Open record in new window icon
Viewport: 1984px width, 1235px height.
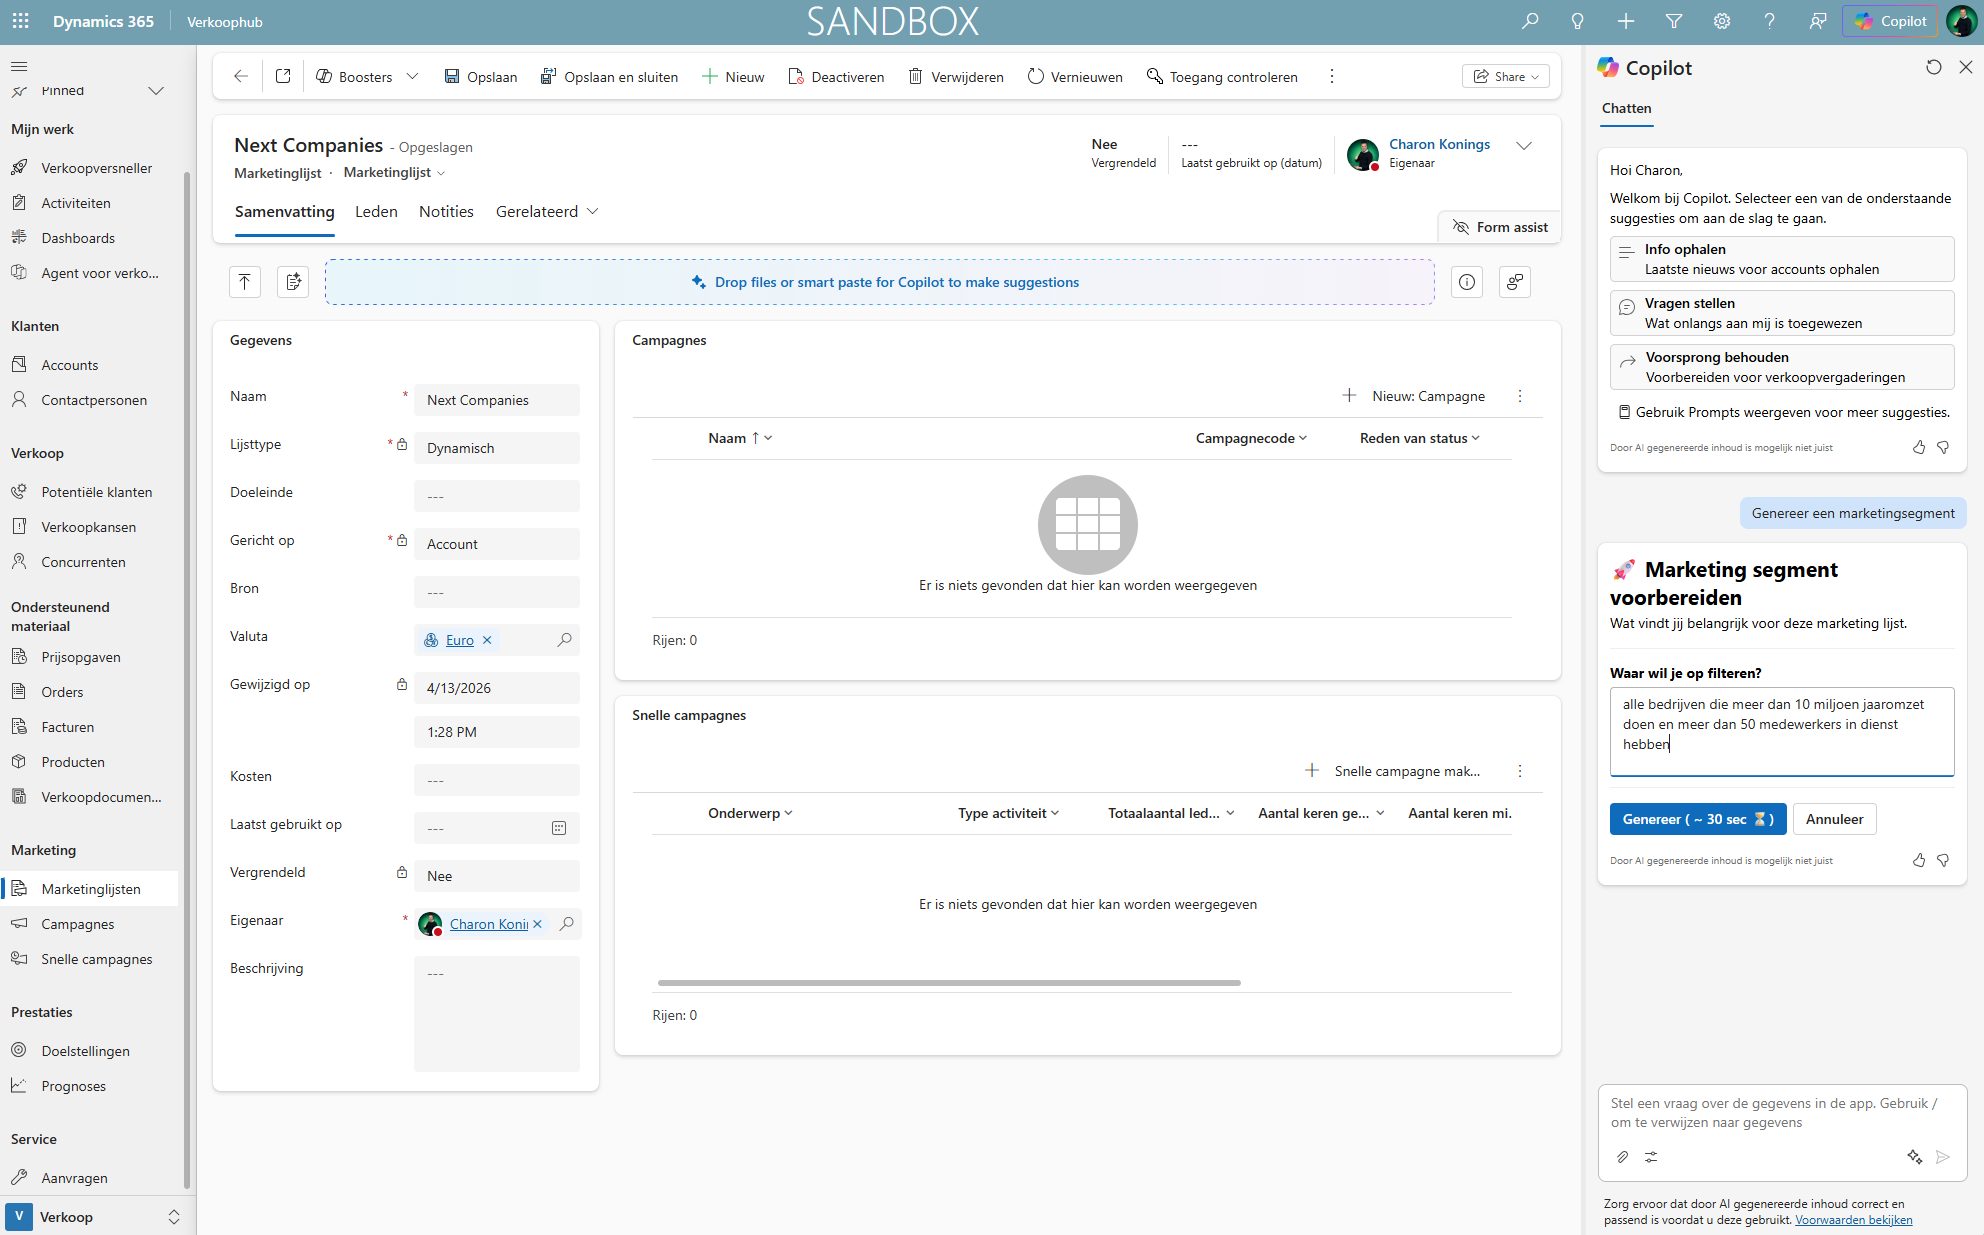coord(283,77)
